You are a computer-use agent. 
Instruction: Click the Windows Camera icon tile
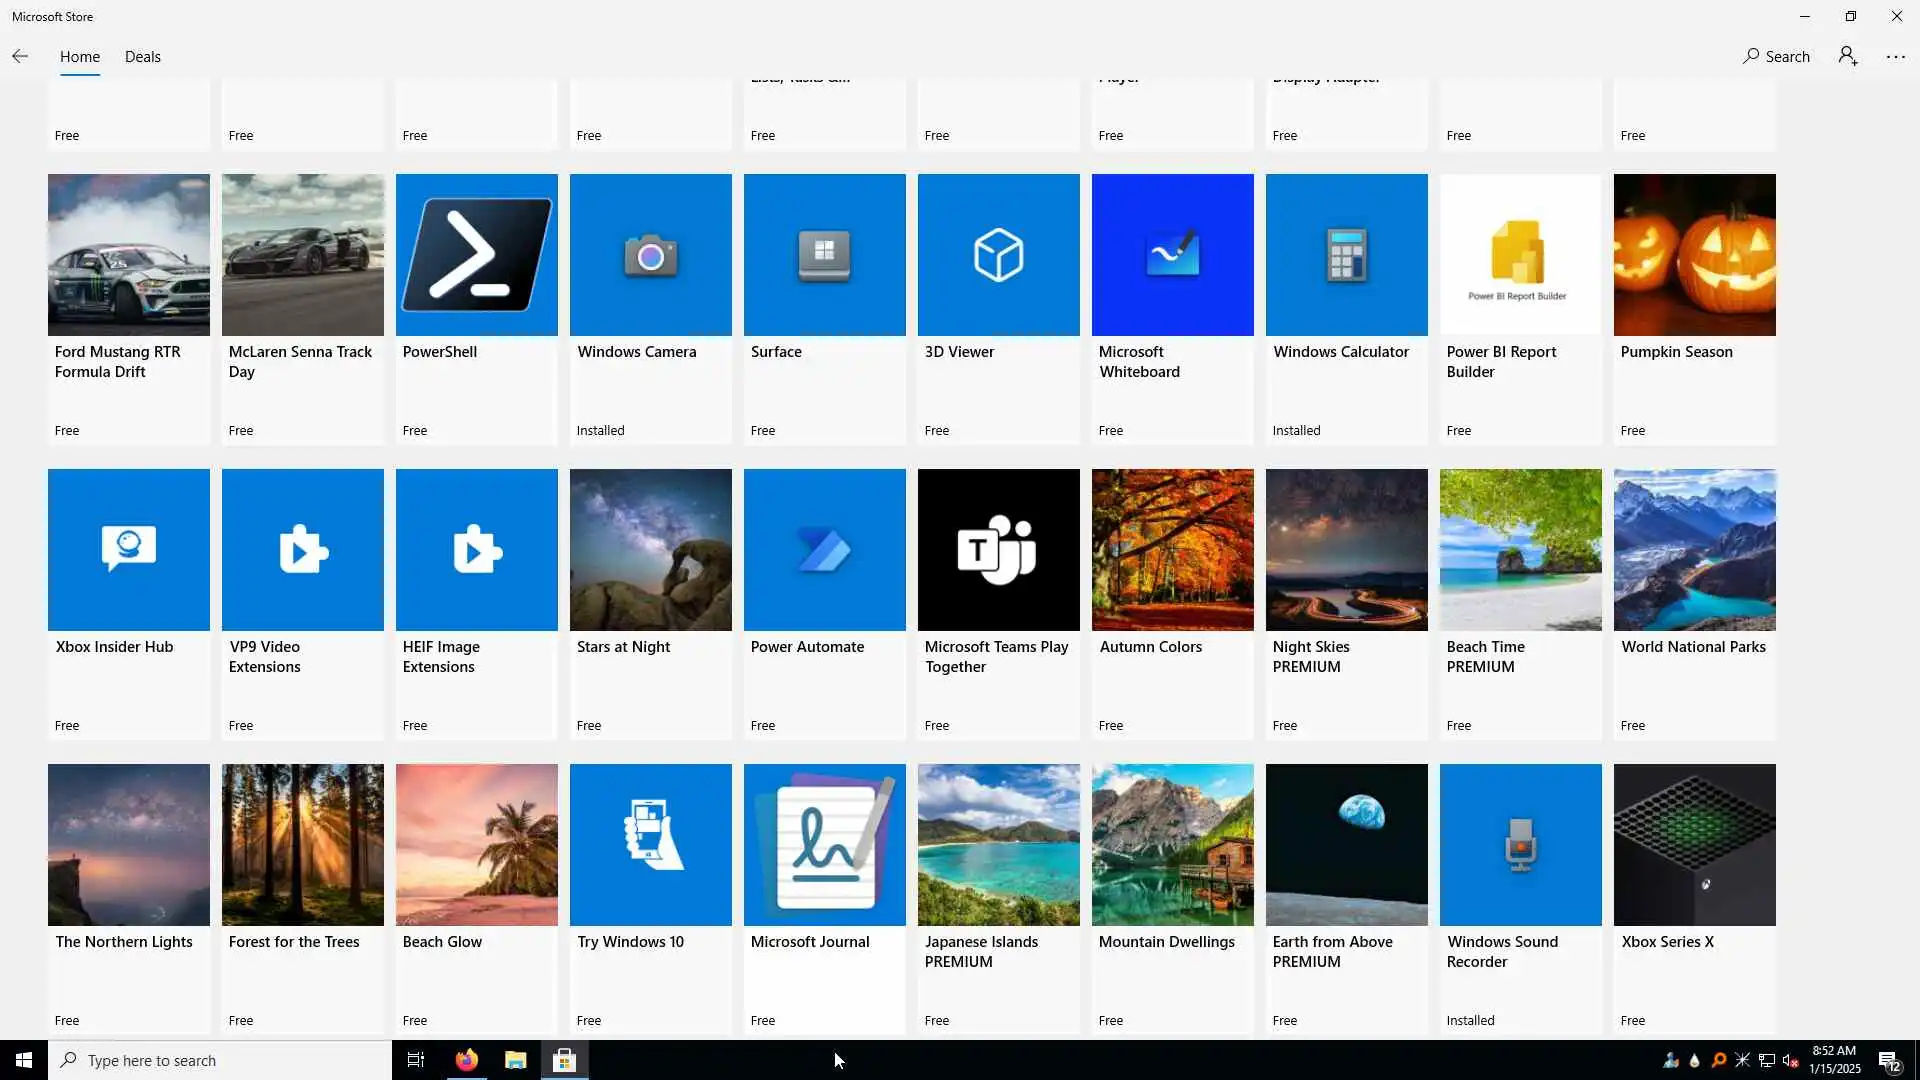650,254
